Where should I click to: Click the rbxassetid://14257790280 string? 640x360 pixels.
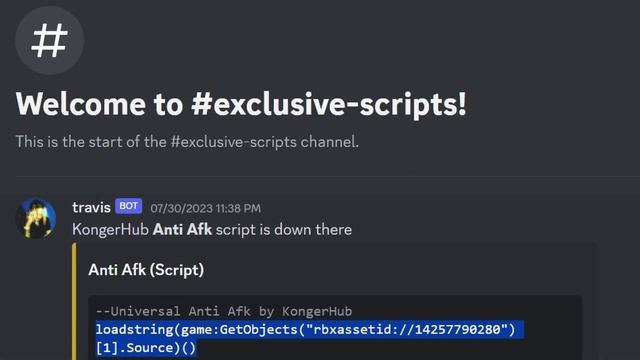pyautogui.click(x=407, y=329)
